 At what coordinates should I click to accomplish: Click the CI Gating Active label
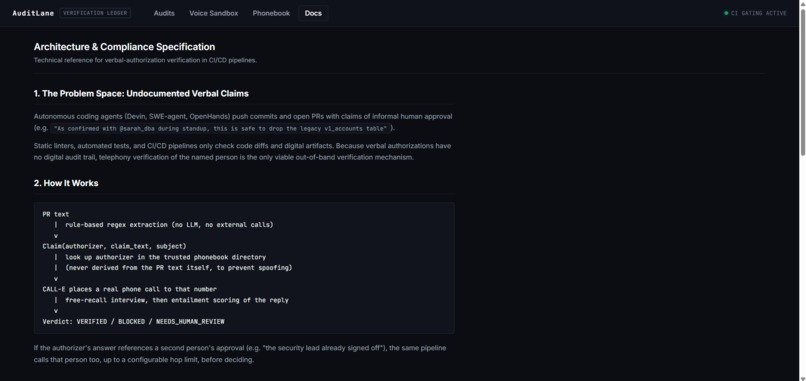(758, 13)
